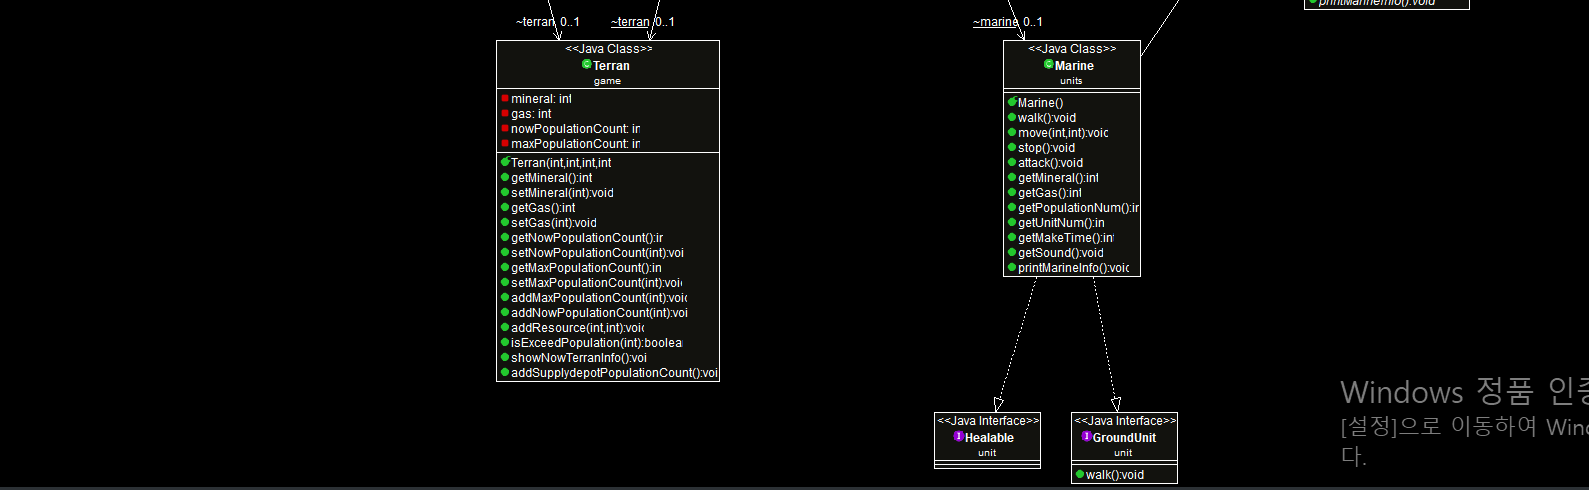Select the Marine class name header
Viewport: 1589px width, 490px height.
[1074, 65]
